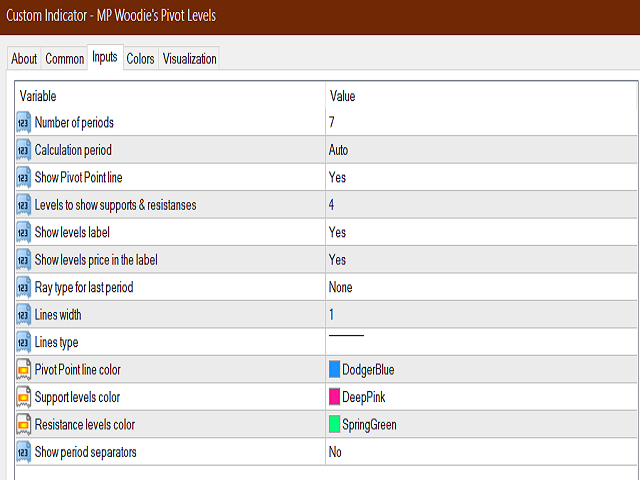Click the Lines type row icon

click(24, 342)
